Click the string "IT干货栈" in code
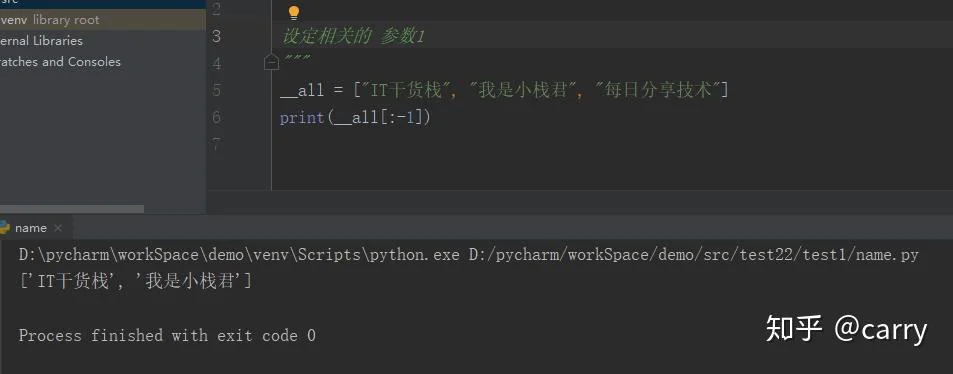953x374 pixels. click(407, 91)
